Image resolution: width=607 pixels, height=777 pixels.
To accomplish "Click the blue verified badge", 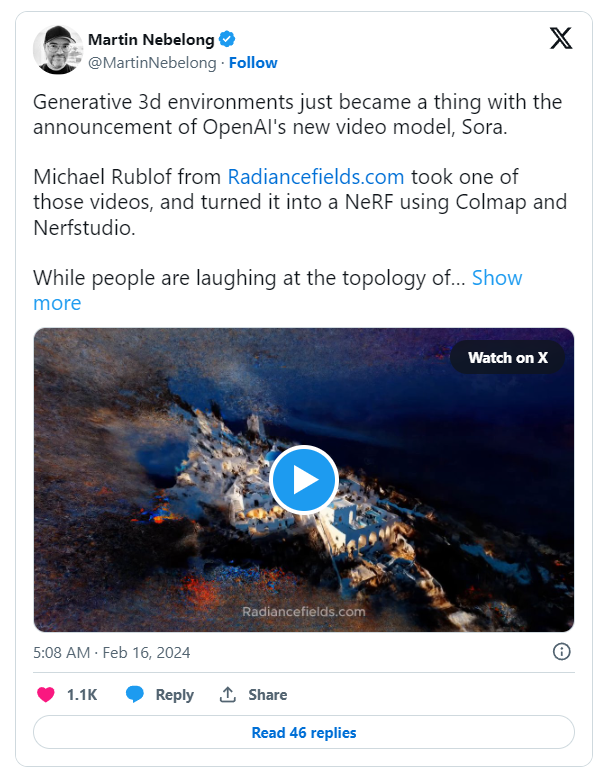I will pyautogui.click(x=228, y=40).
